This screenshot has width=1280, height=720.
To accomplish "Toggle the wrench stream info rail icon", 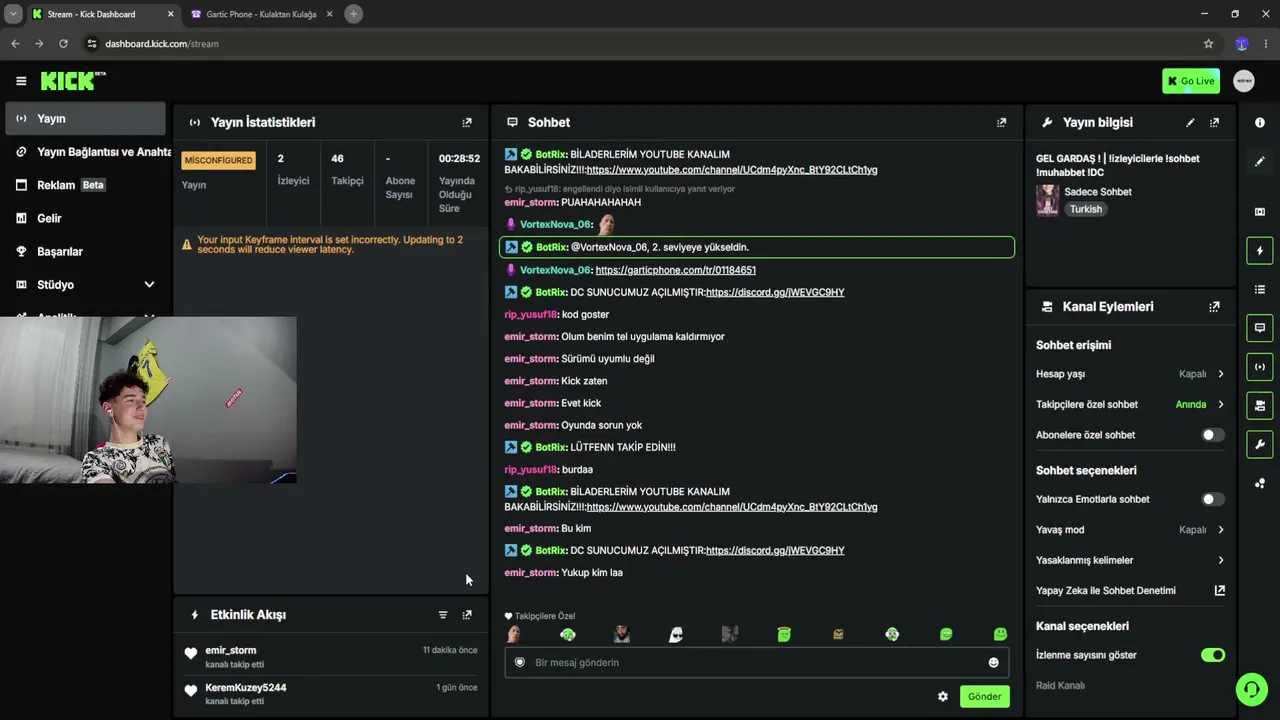I will click(1260, 444).
